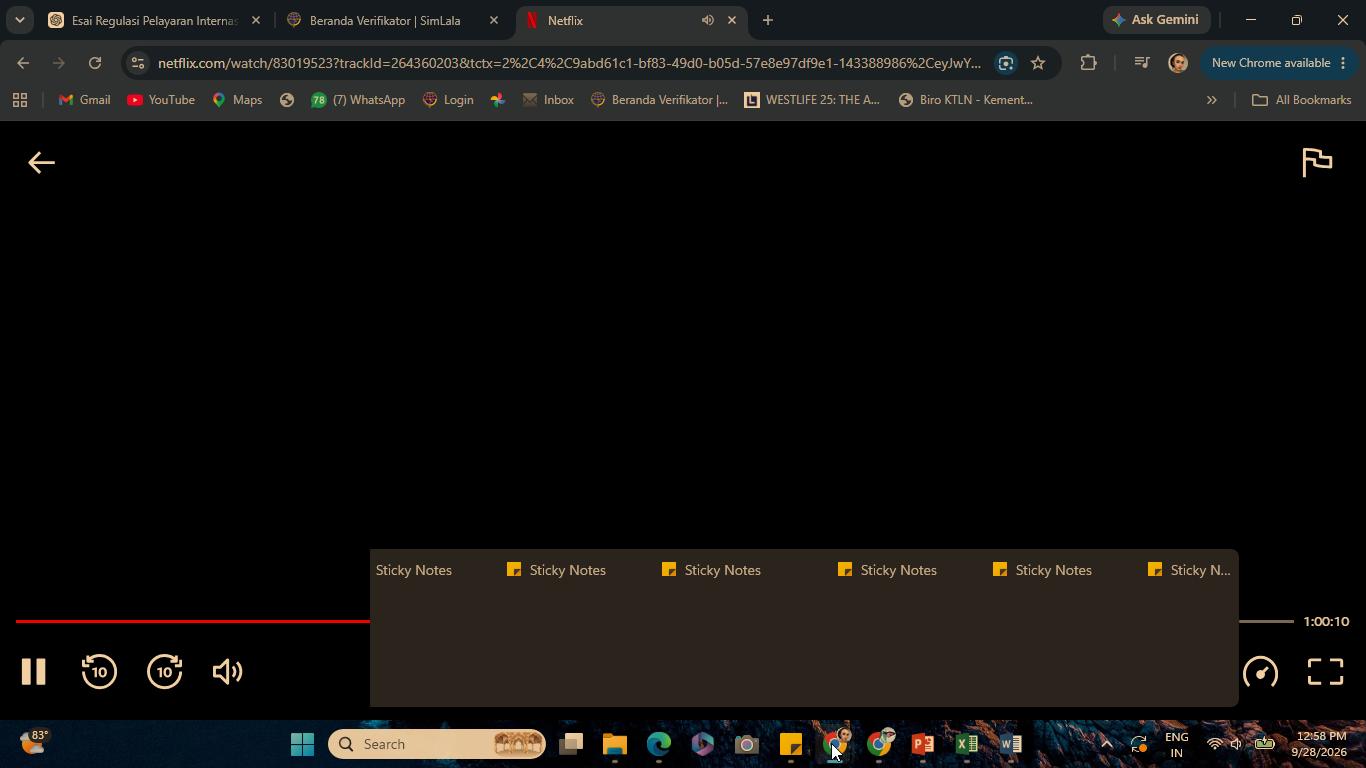Viewport: 1366px width, 768px height.
Task: Report a playback problem with the flag icon
Action: [x=1317, y=162]
